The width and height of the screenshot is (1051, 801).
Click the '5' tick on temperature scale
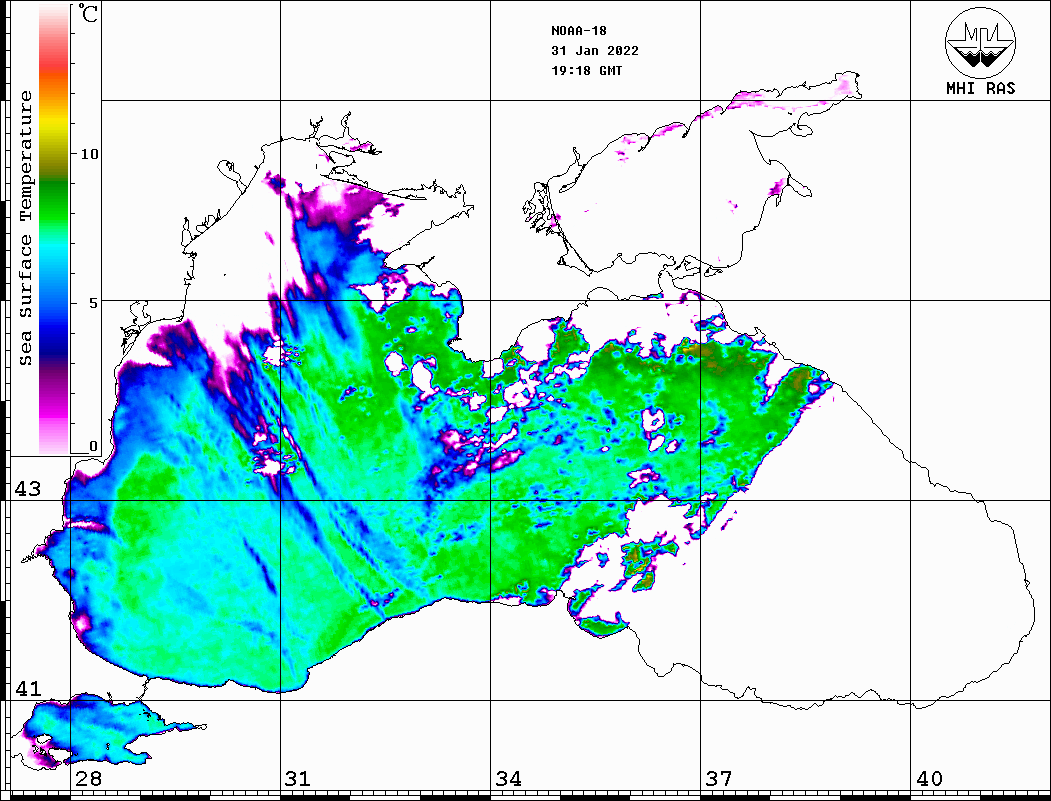(x=94, y=303)
